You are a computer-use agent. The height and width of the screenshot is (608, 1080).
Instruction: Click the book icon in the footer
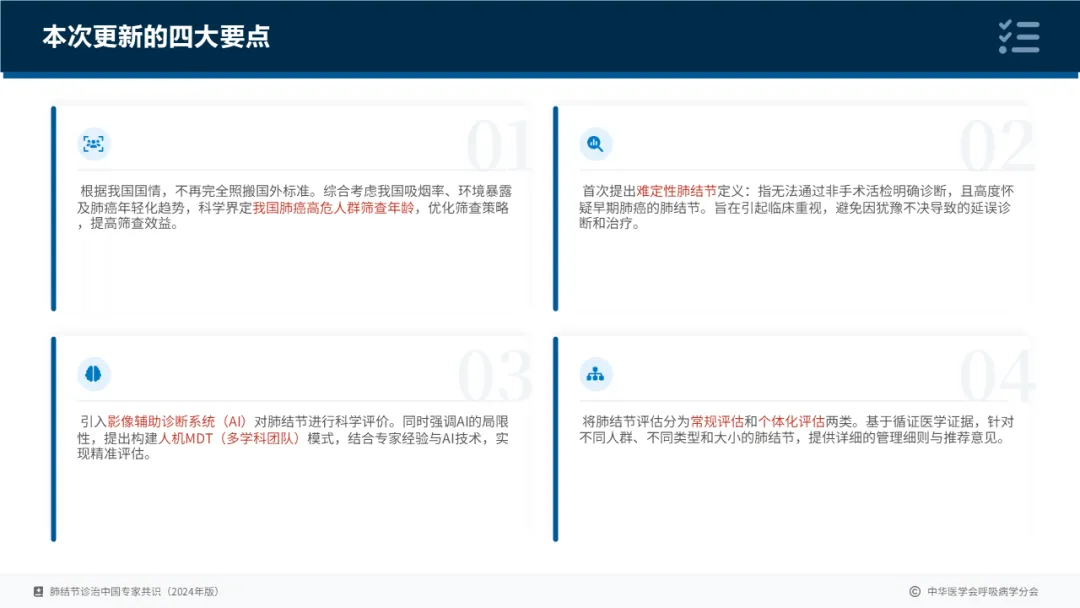coord(39,591)
